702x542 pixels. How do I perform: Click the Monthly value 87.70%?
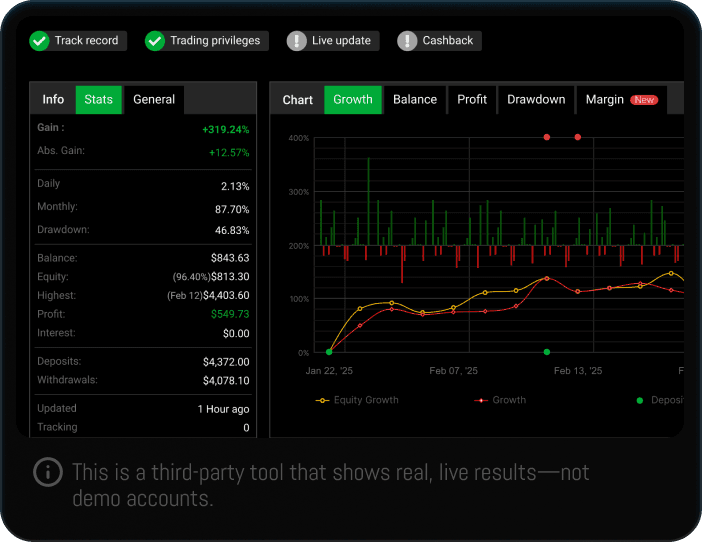(232, 209)
